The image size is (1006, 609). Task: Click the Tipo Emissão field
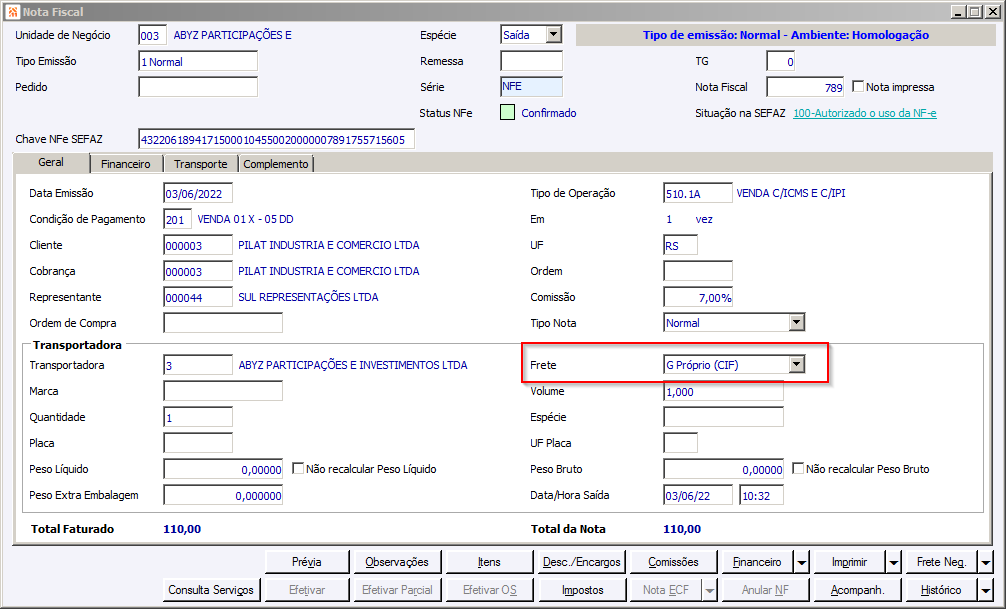tap(198, 62)
